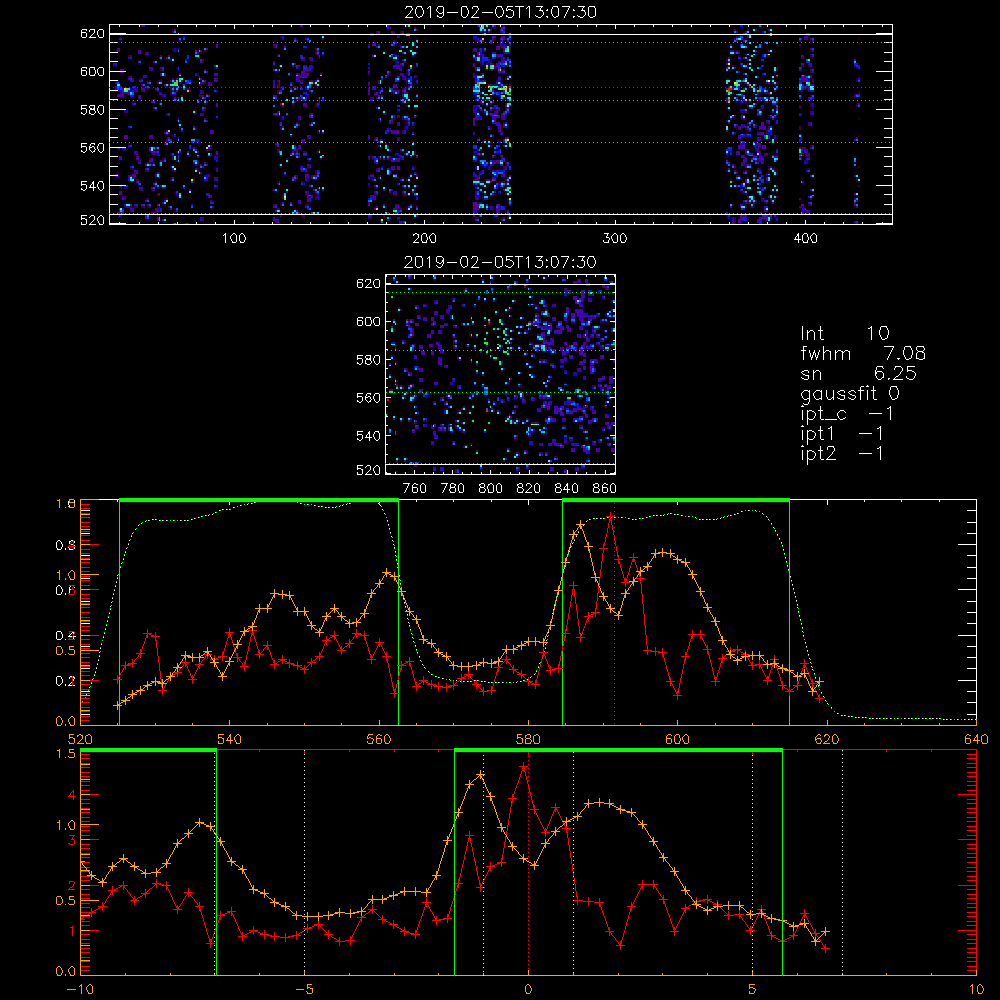Screen dimensions: 1000x1000
Task: Click the red dotted center line in profile plot
Action: (614, 612)
